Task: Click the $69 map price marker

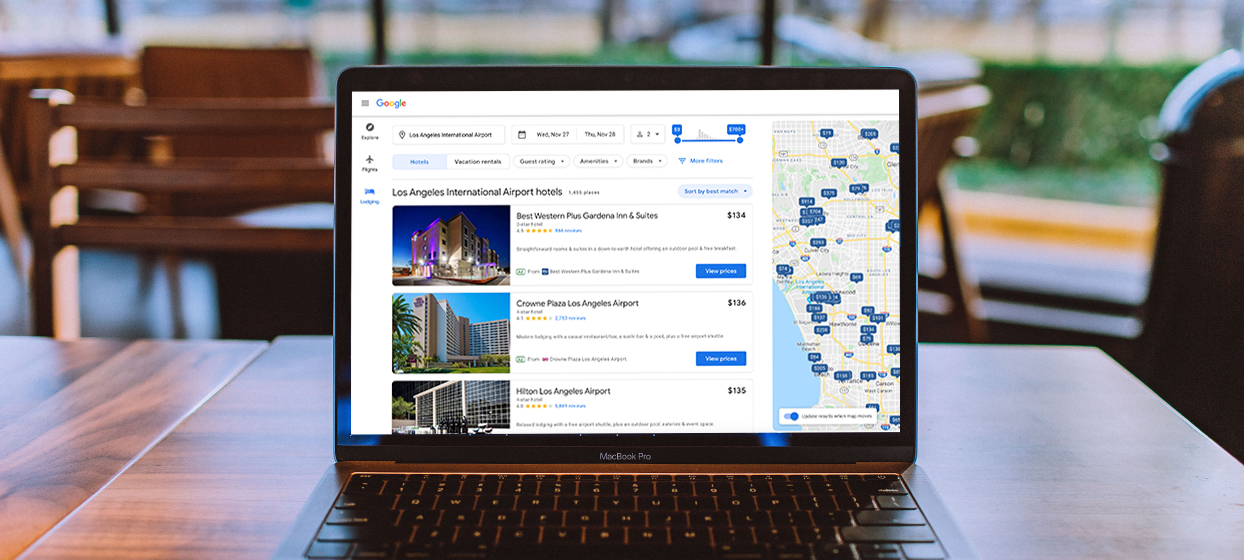Action: click(856, 277)
